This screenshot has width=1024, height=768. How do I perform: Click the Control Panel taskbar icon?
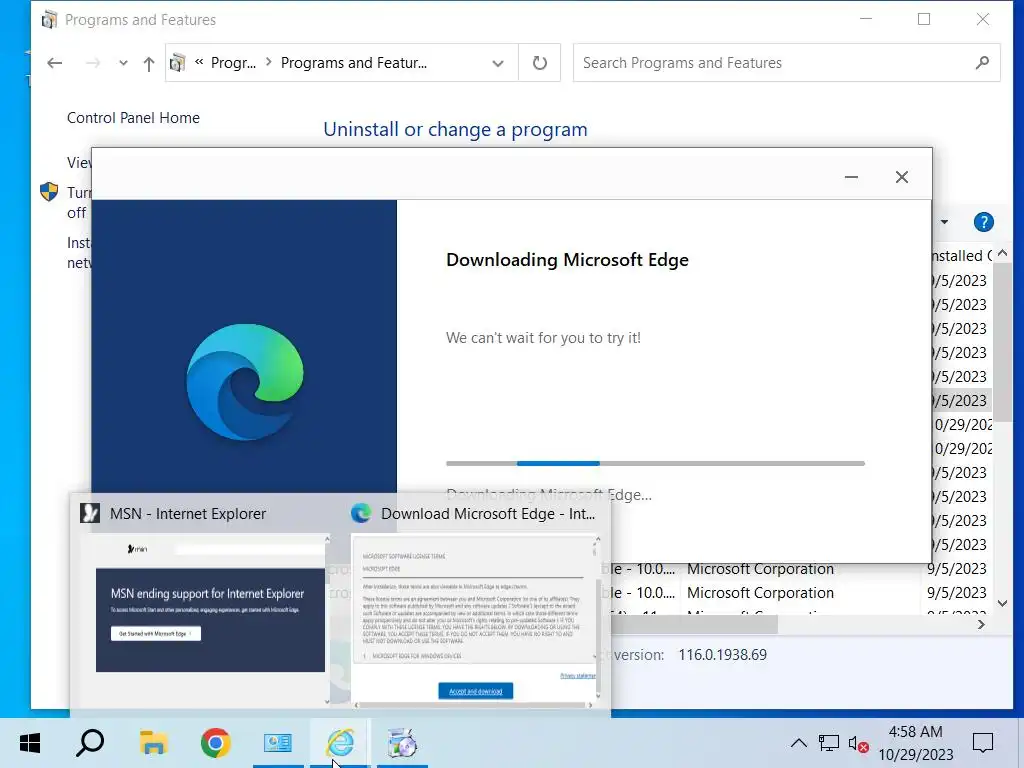click(278, 743)
